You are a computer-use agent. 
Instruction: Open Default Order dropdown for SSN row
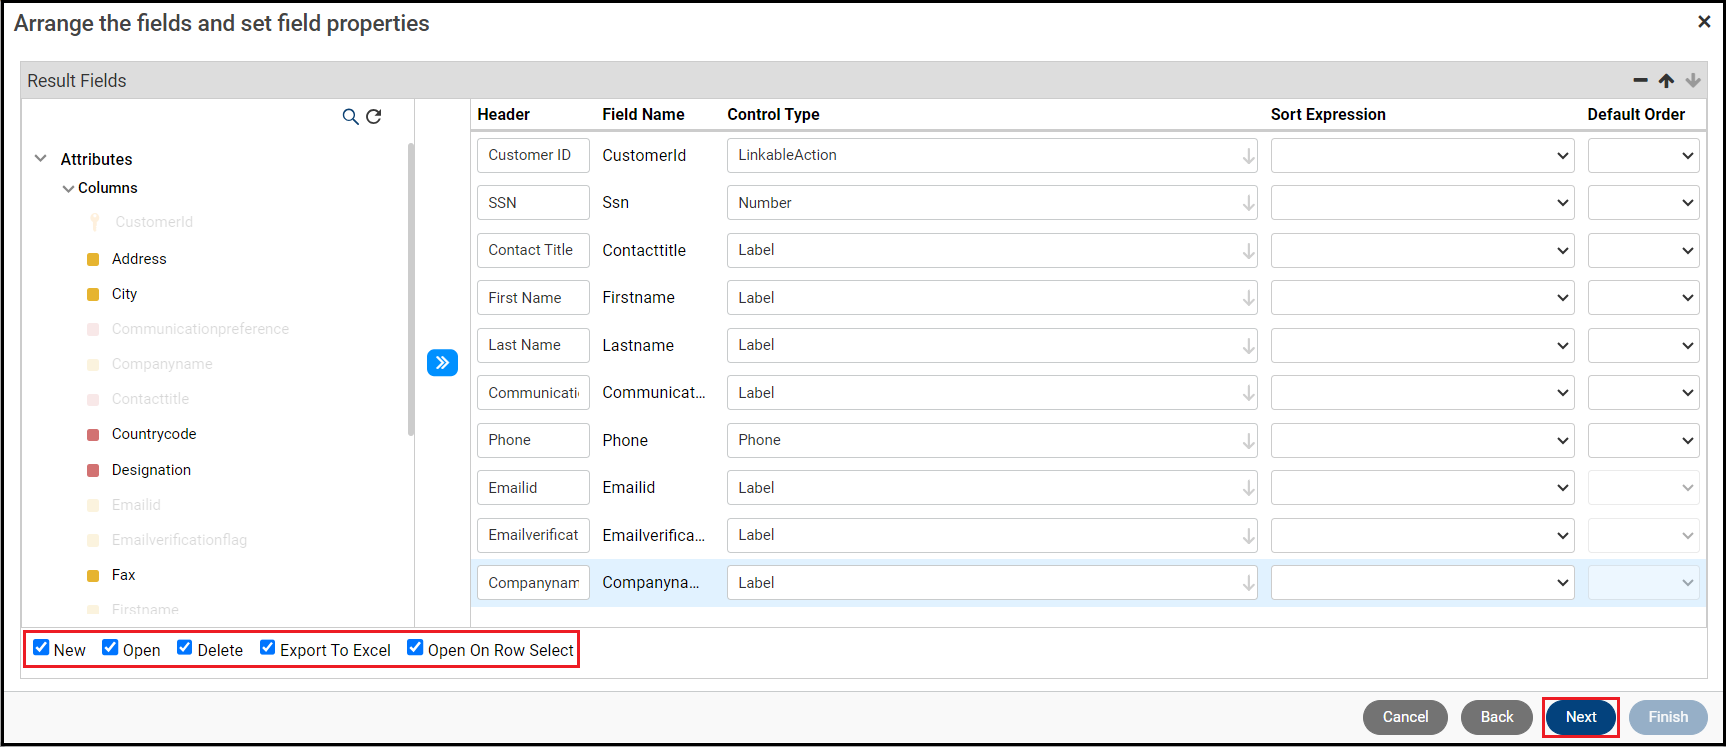[x=1643, y=203]
